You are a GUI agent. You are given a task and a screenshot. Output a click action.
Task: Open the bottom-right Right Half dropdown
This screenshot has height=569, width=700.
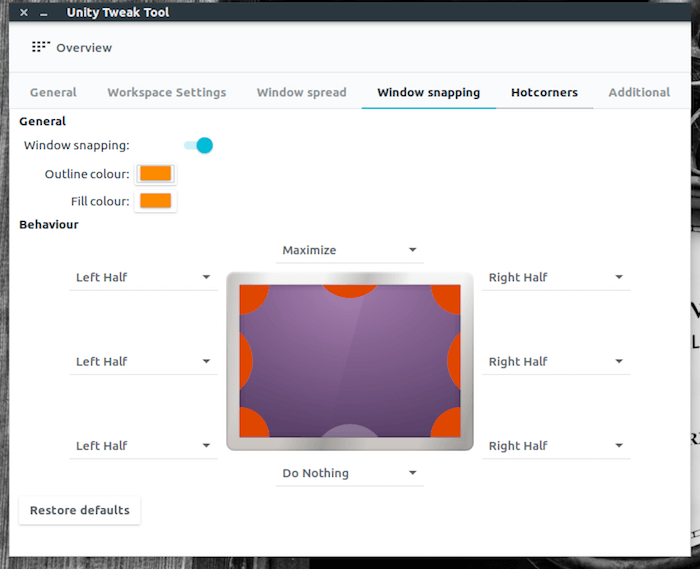[x=556, y=445]
